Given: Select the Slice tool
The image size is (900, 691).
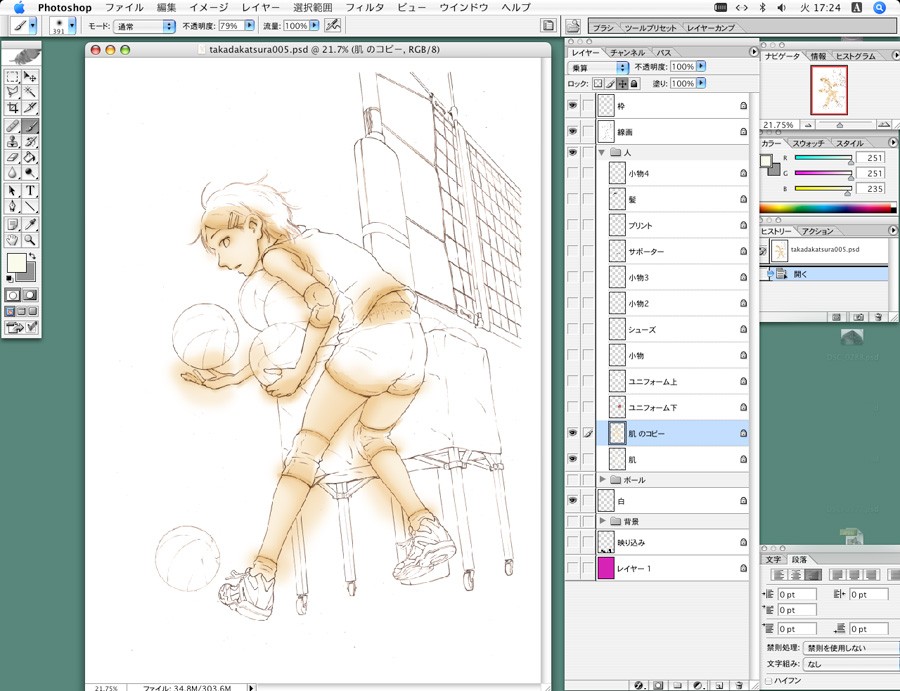Looking at the screenshot, I should pyautogui.click(x=30, y=107).
